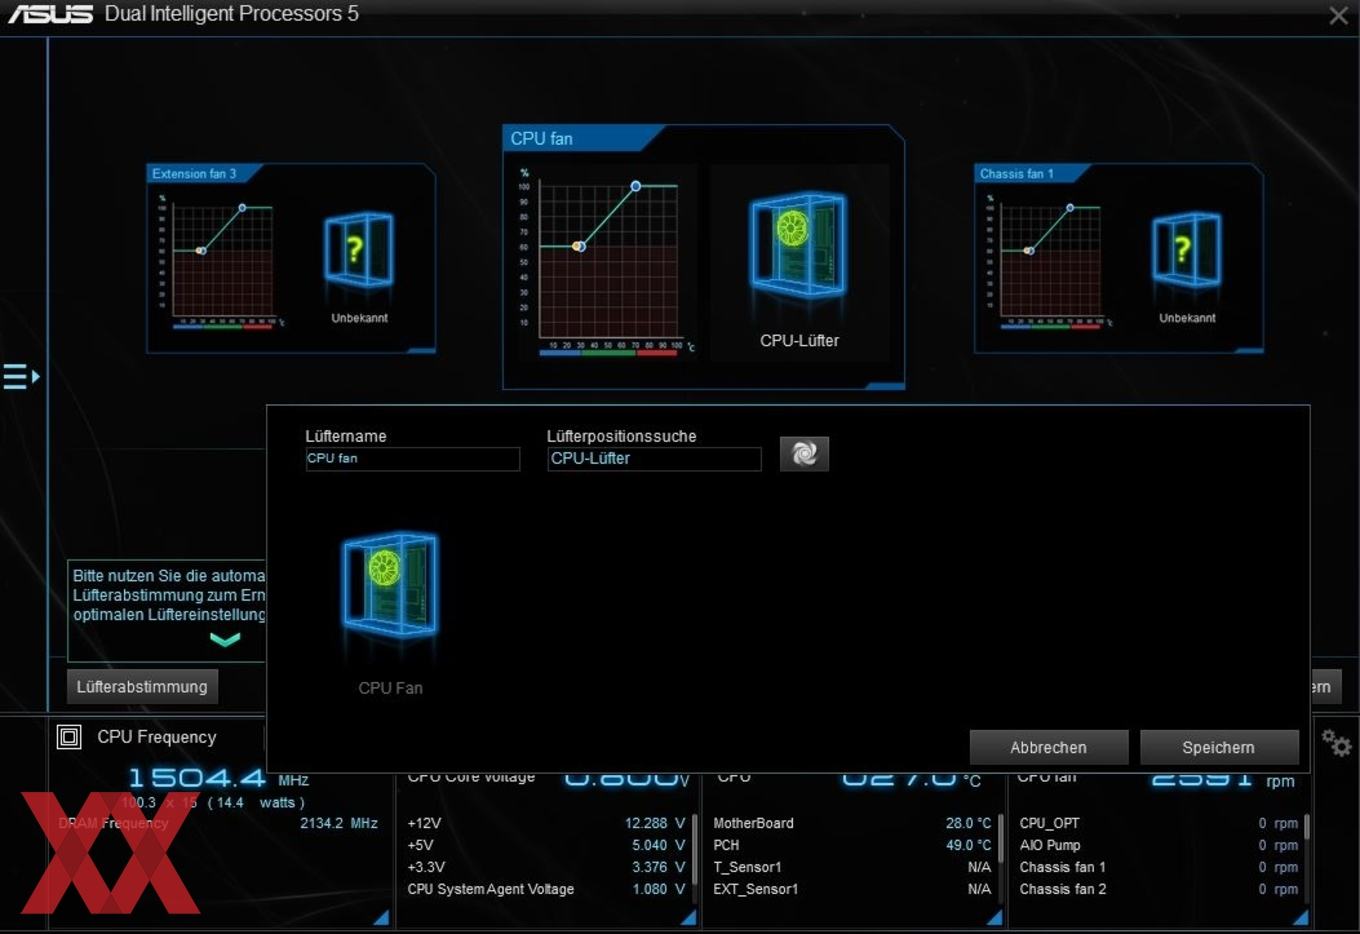1360x934 pixels.
Task: Click the CPU_OPT fan row
Action: click(1159, 823)
